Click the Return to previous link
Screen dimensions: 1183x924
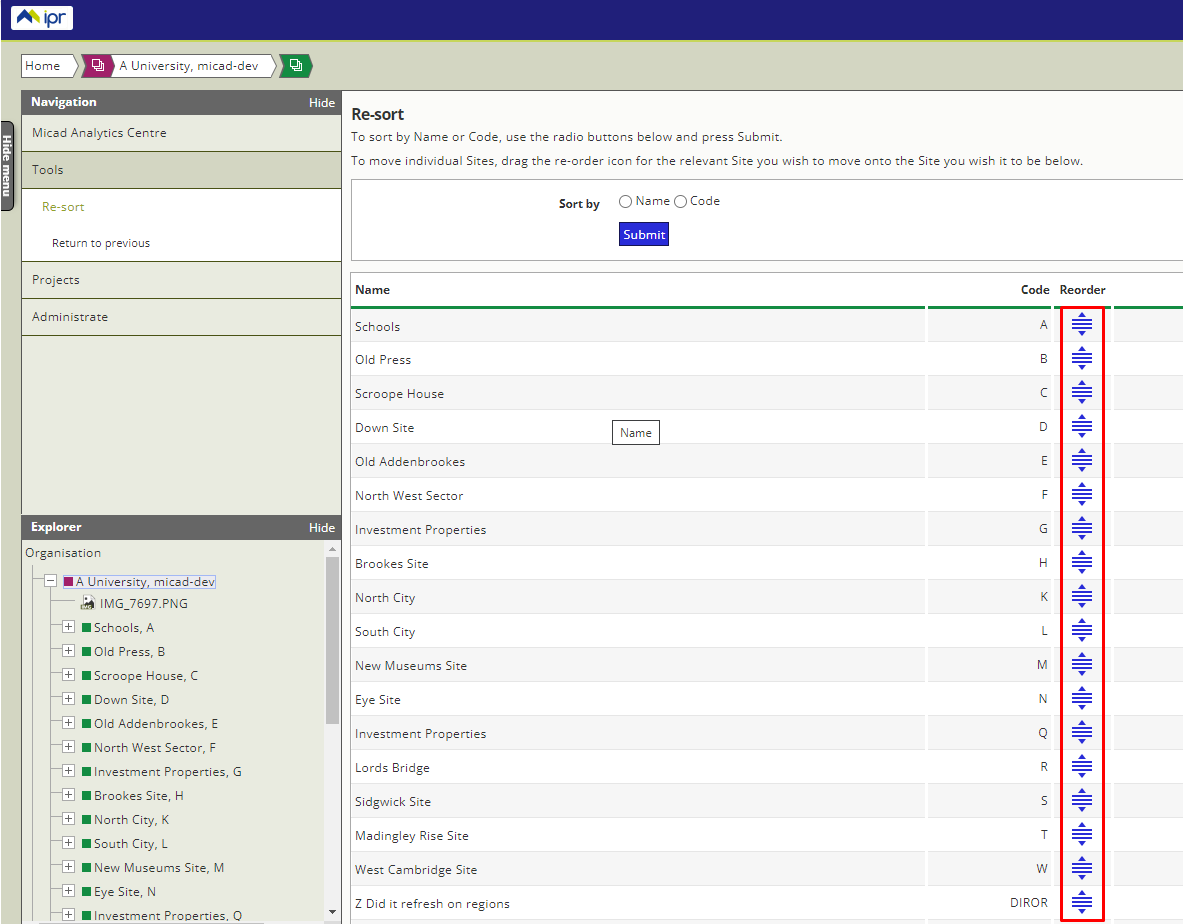[x=101, y=243]
